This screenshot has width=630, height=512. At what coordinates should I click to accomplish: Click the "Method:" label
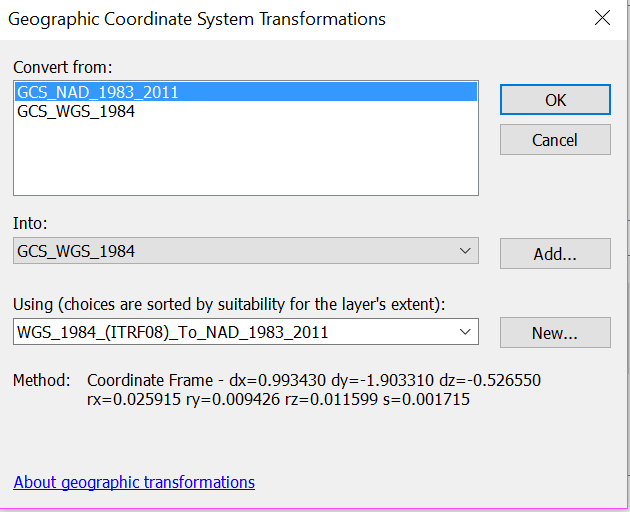41,381
